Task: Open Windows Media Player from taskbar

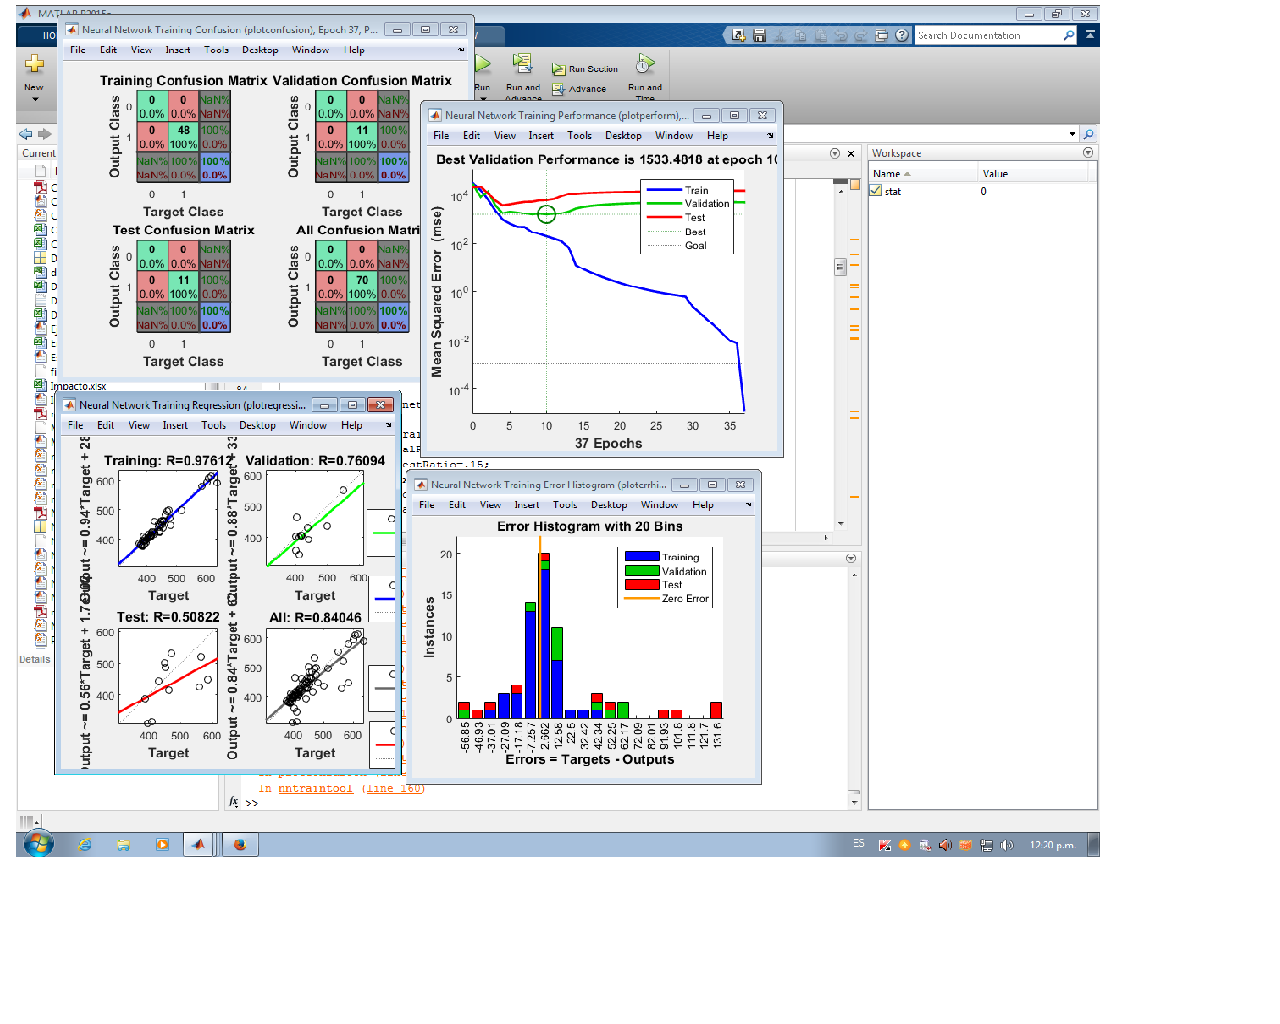Action: [x=162, y=844]
